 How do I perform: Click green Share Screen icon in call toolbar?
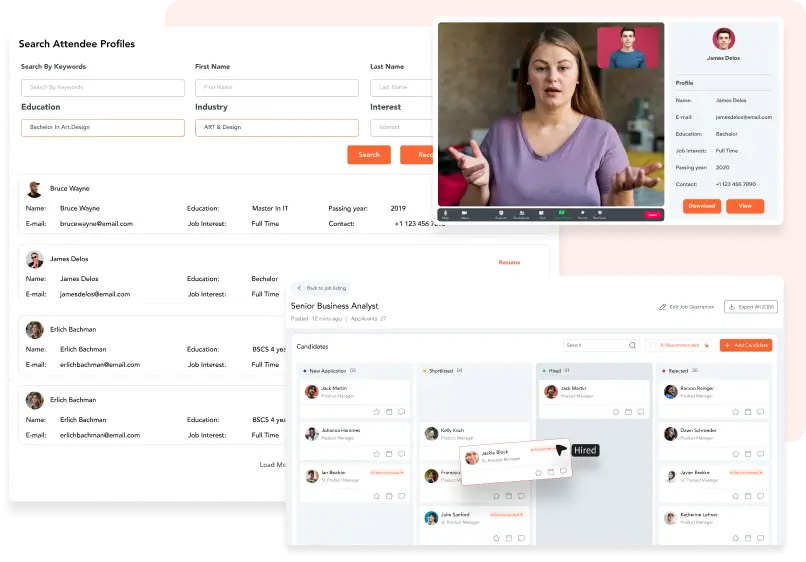[562, 214]
